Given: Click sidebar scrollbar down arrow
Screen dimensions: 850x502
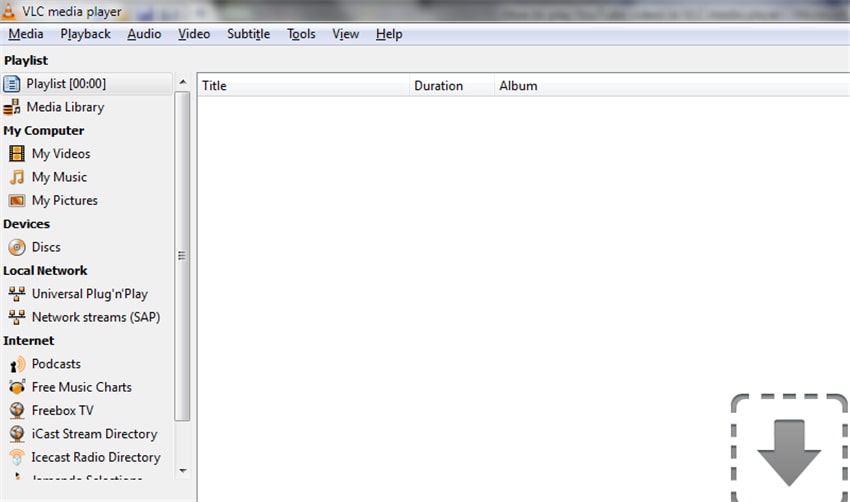Looking at the screenshot, I should click(x=183, y=471).
